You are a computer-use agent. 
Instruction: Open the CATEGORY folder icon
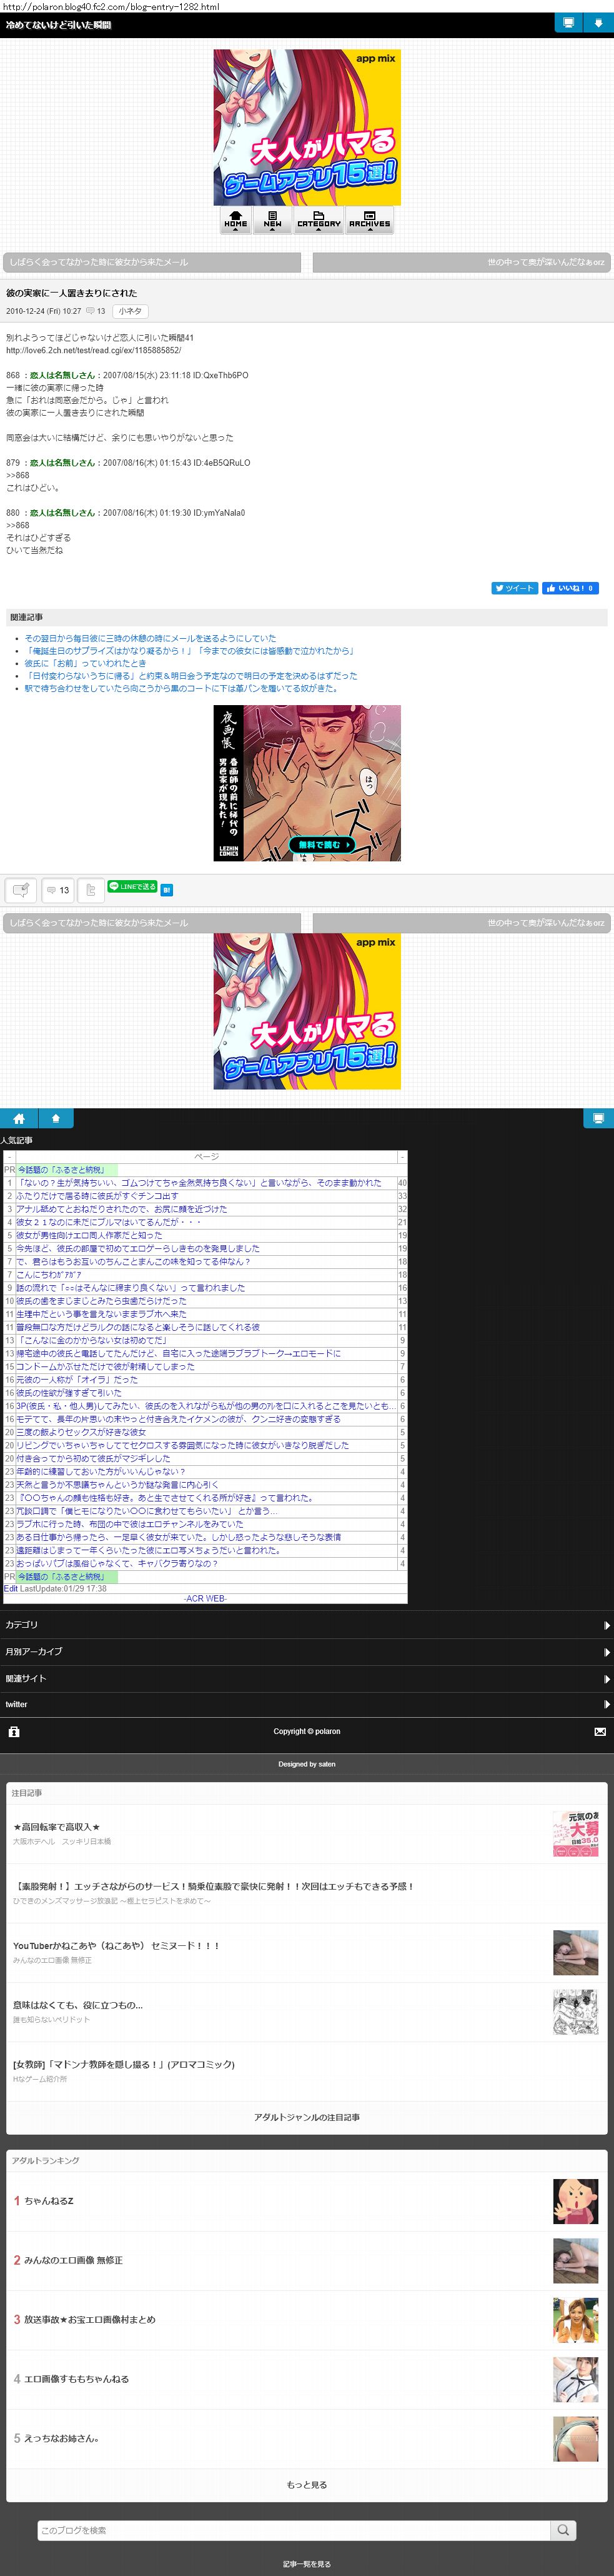click(318, 219)
